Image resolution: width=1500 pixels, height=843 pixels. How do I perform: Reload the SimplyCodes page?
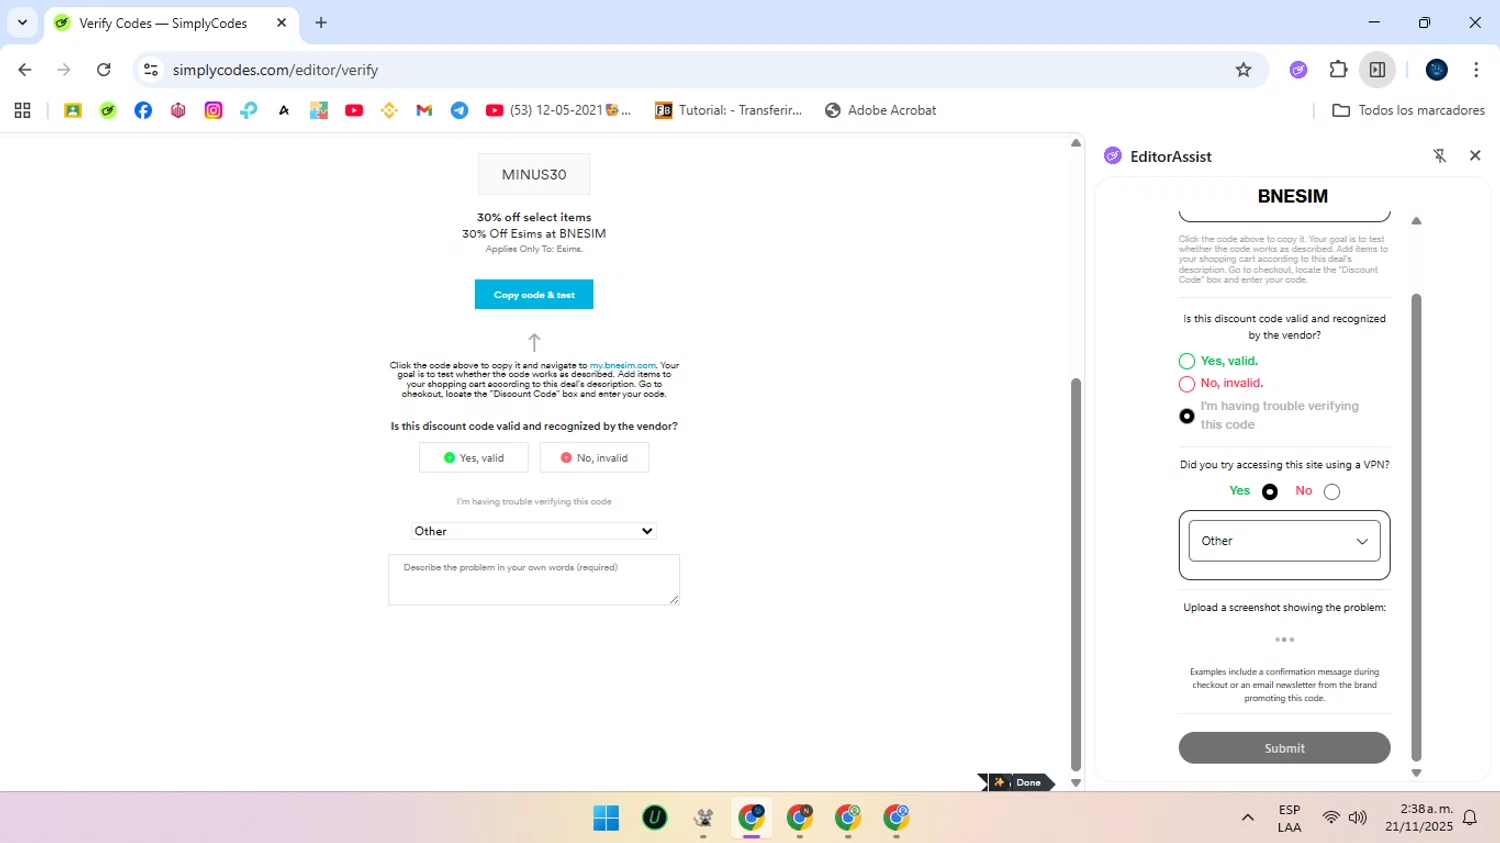(x=104, y=70)
